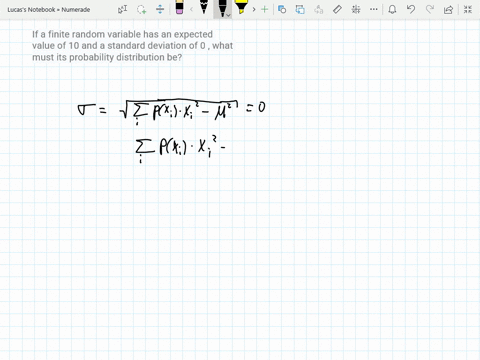Select the text and object selection tool

(122, 9)
